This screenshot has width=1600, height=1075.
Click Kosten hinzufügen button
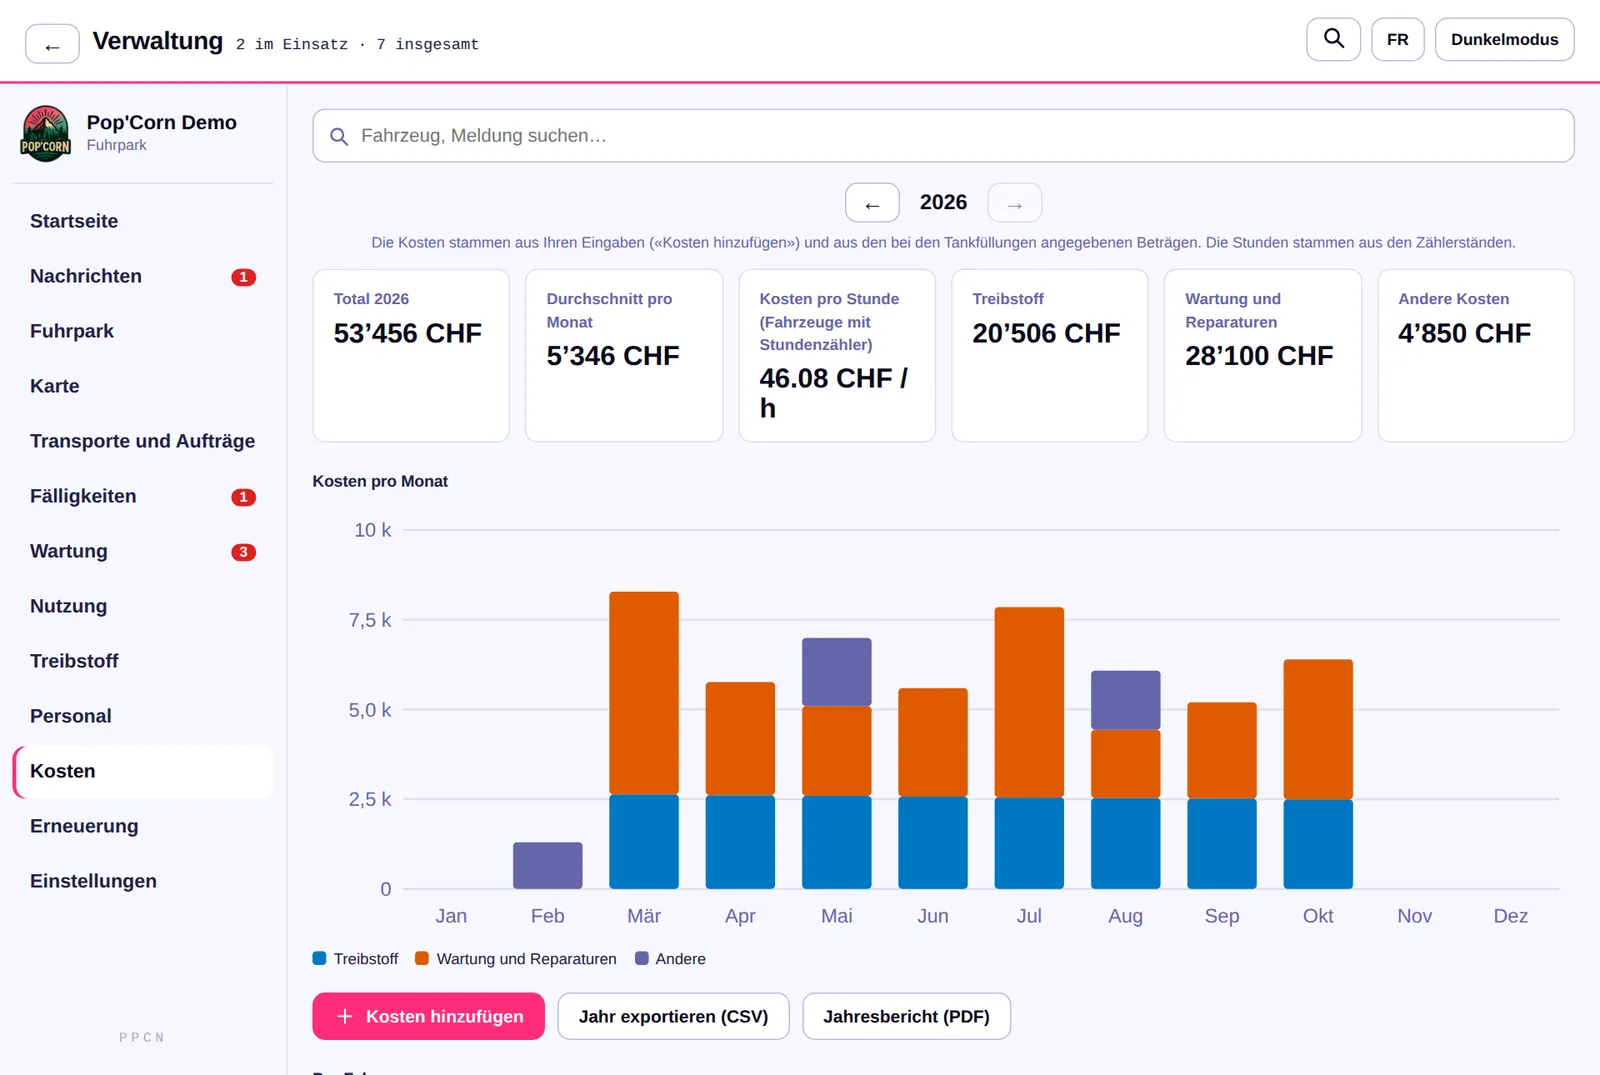tap(428, 1016)
